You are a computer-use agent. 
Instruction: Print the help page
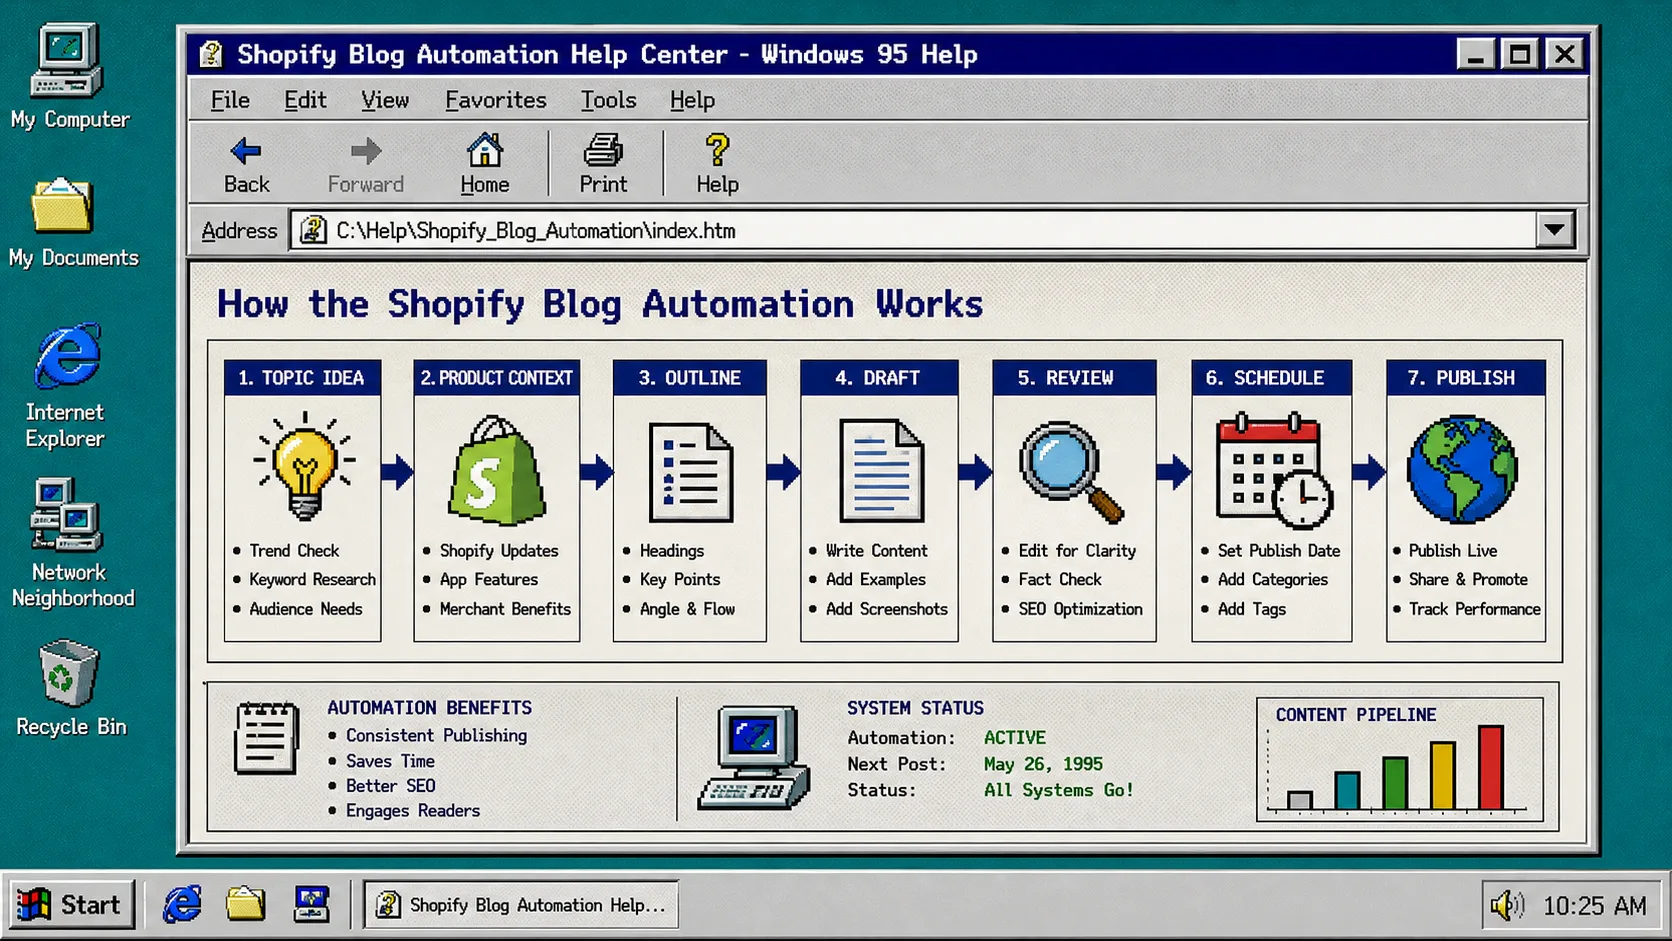[603, 164]
